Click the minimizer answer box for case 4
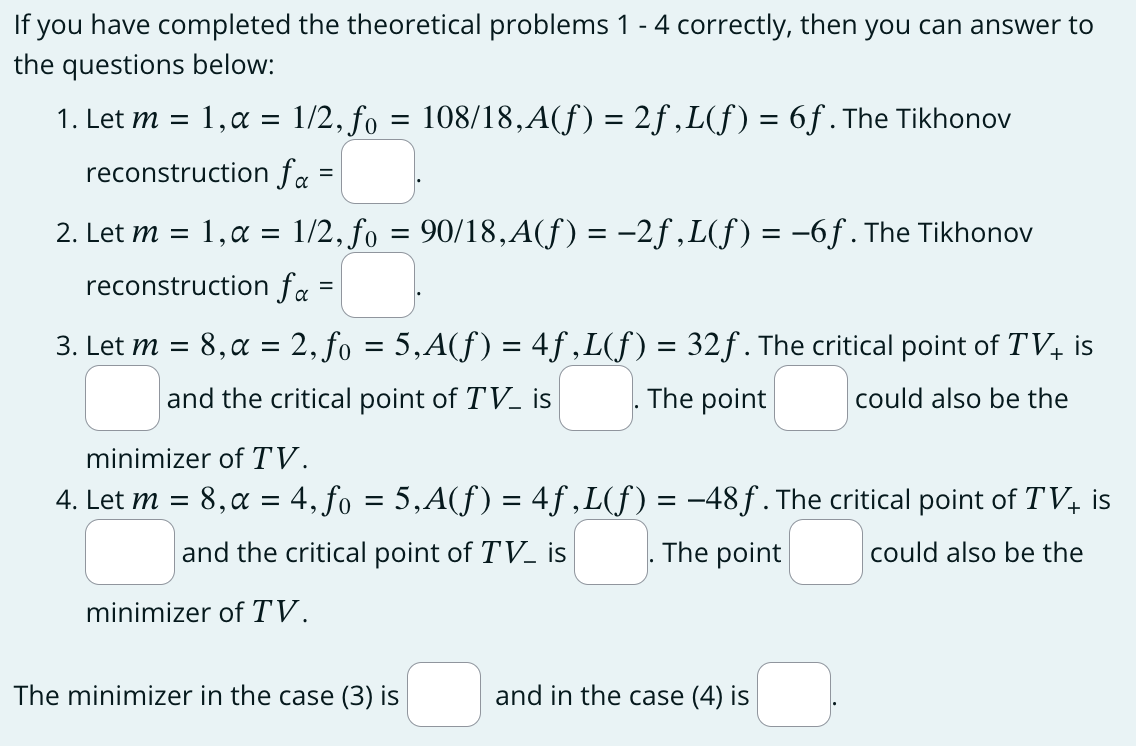 coord(792,694)
